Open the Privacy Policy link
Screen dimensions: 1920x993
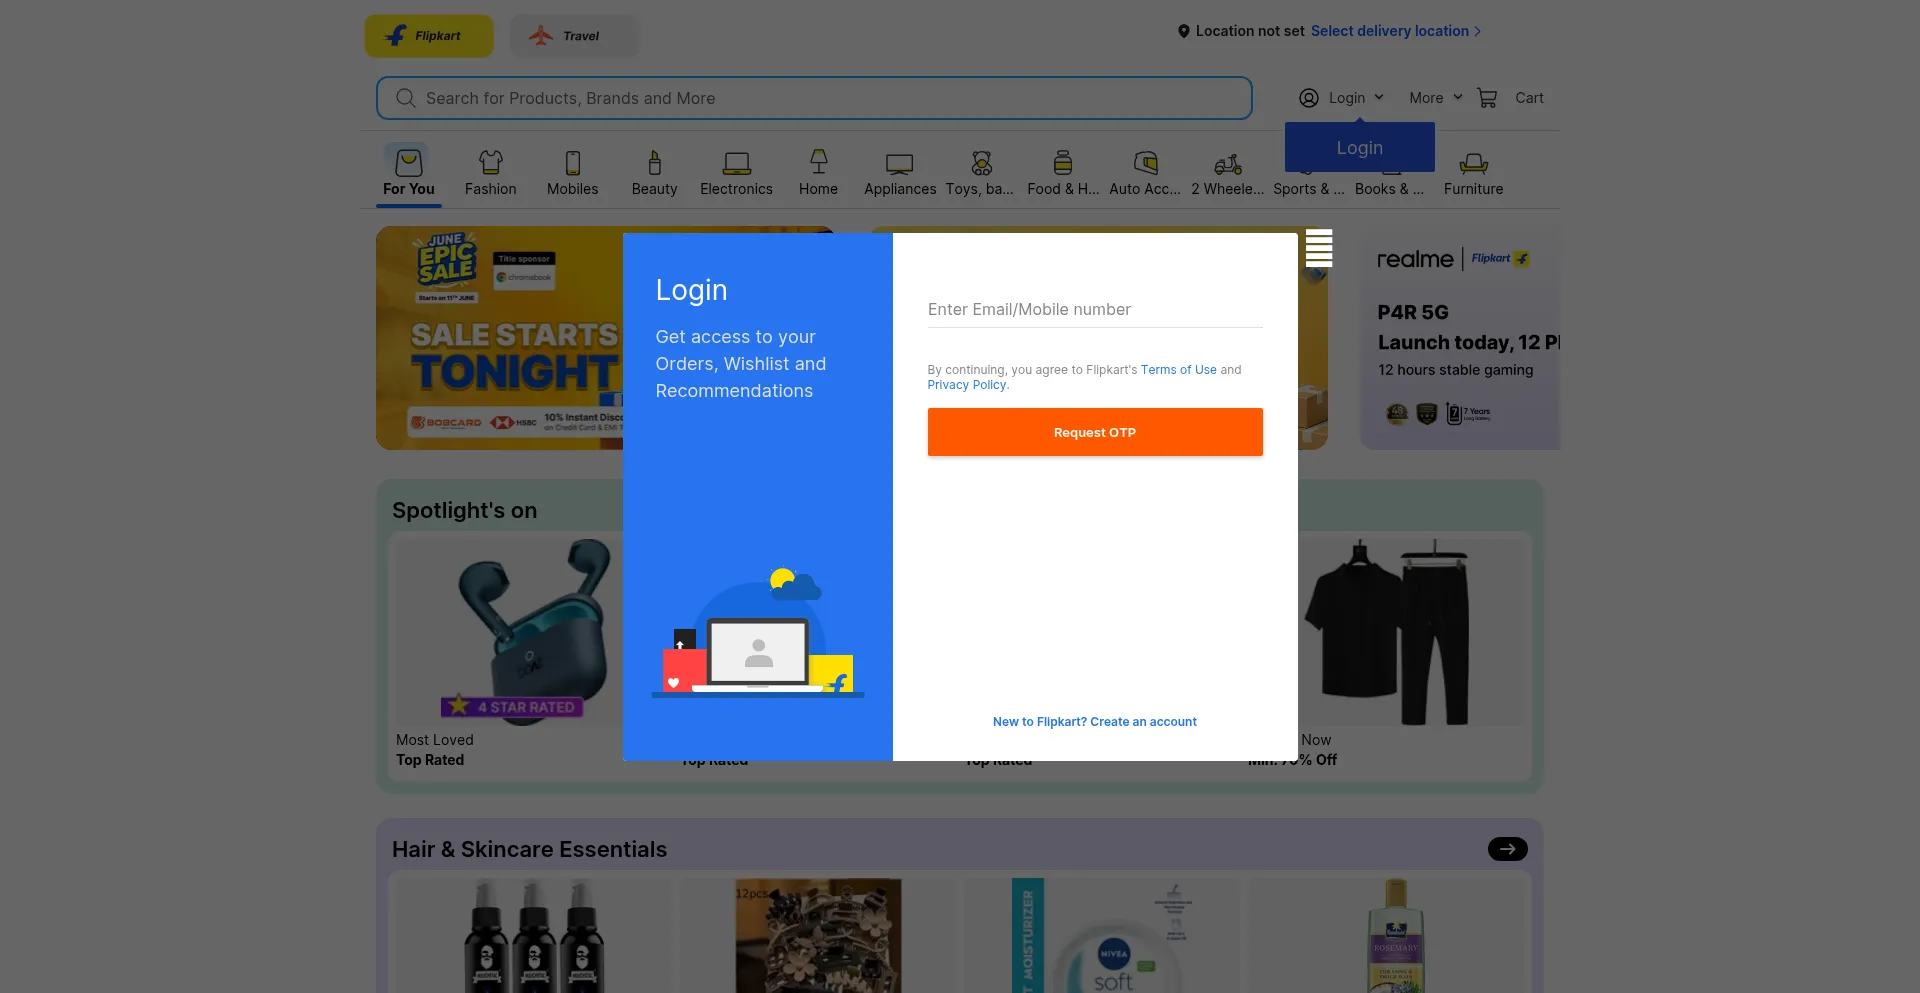tap(967, 385)
